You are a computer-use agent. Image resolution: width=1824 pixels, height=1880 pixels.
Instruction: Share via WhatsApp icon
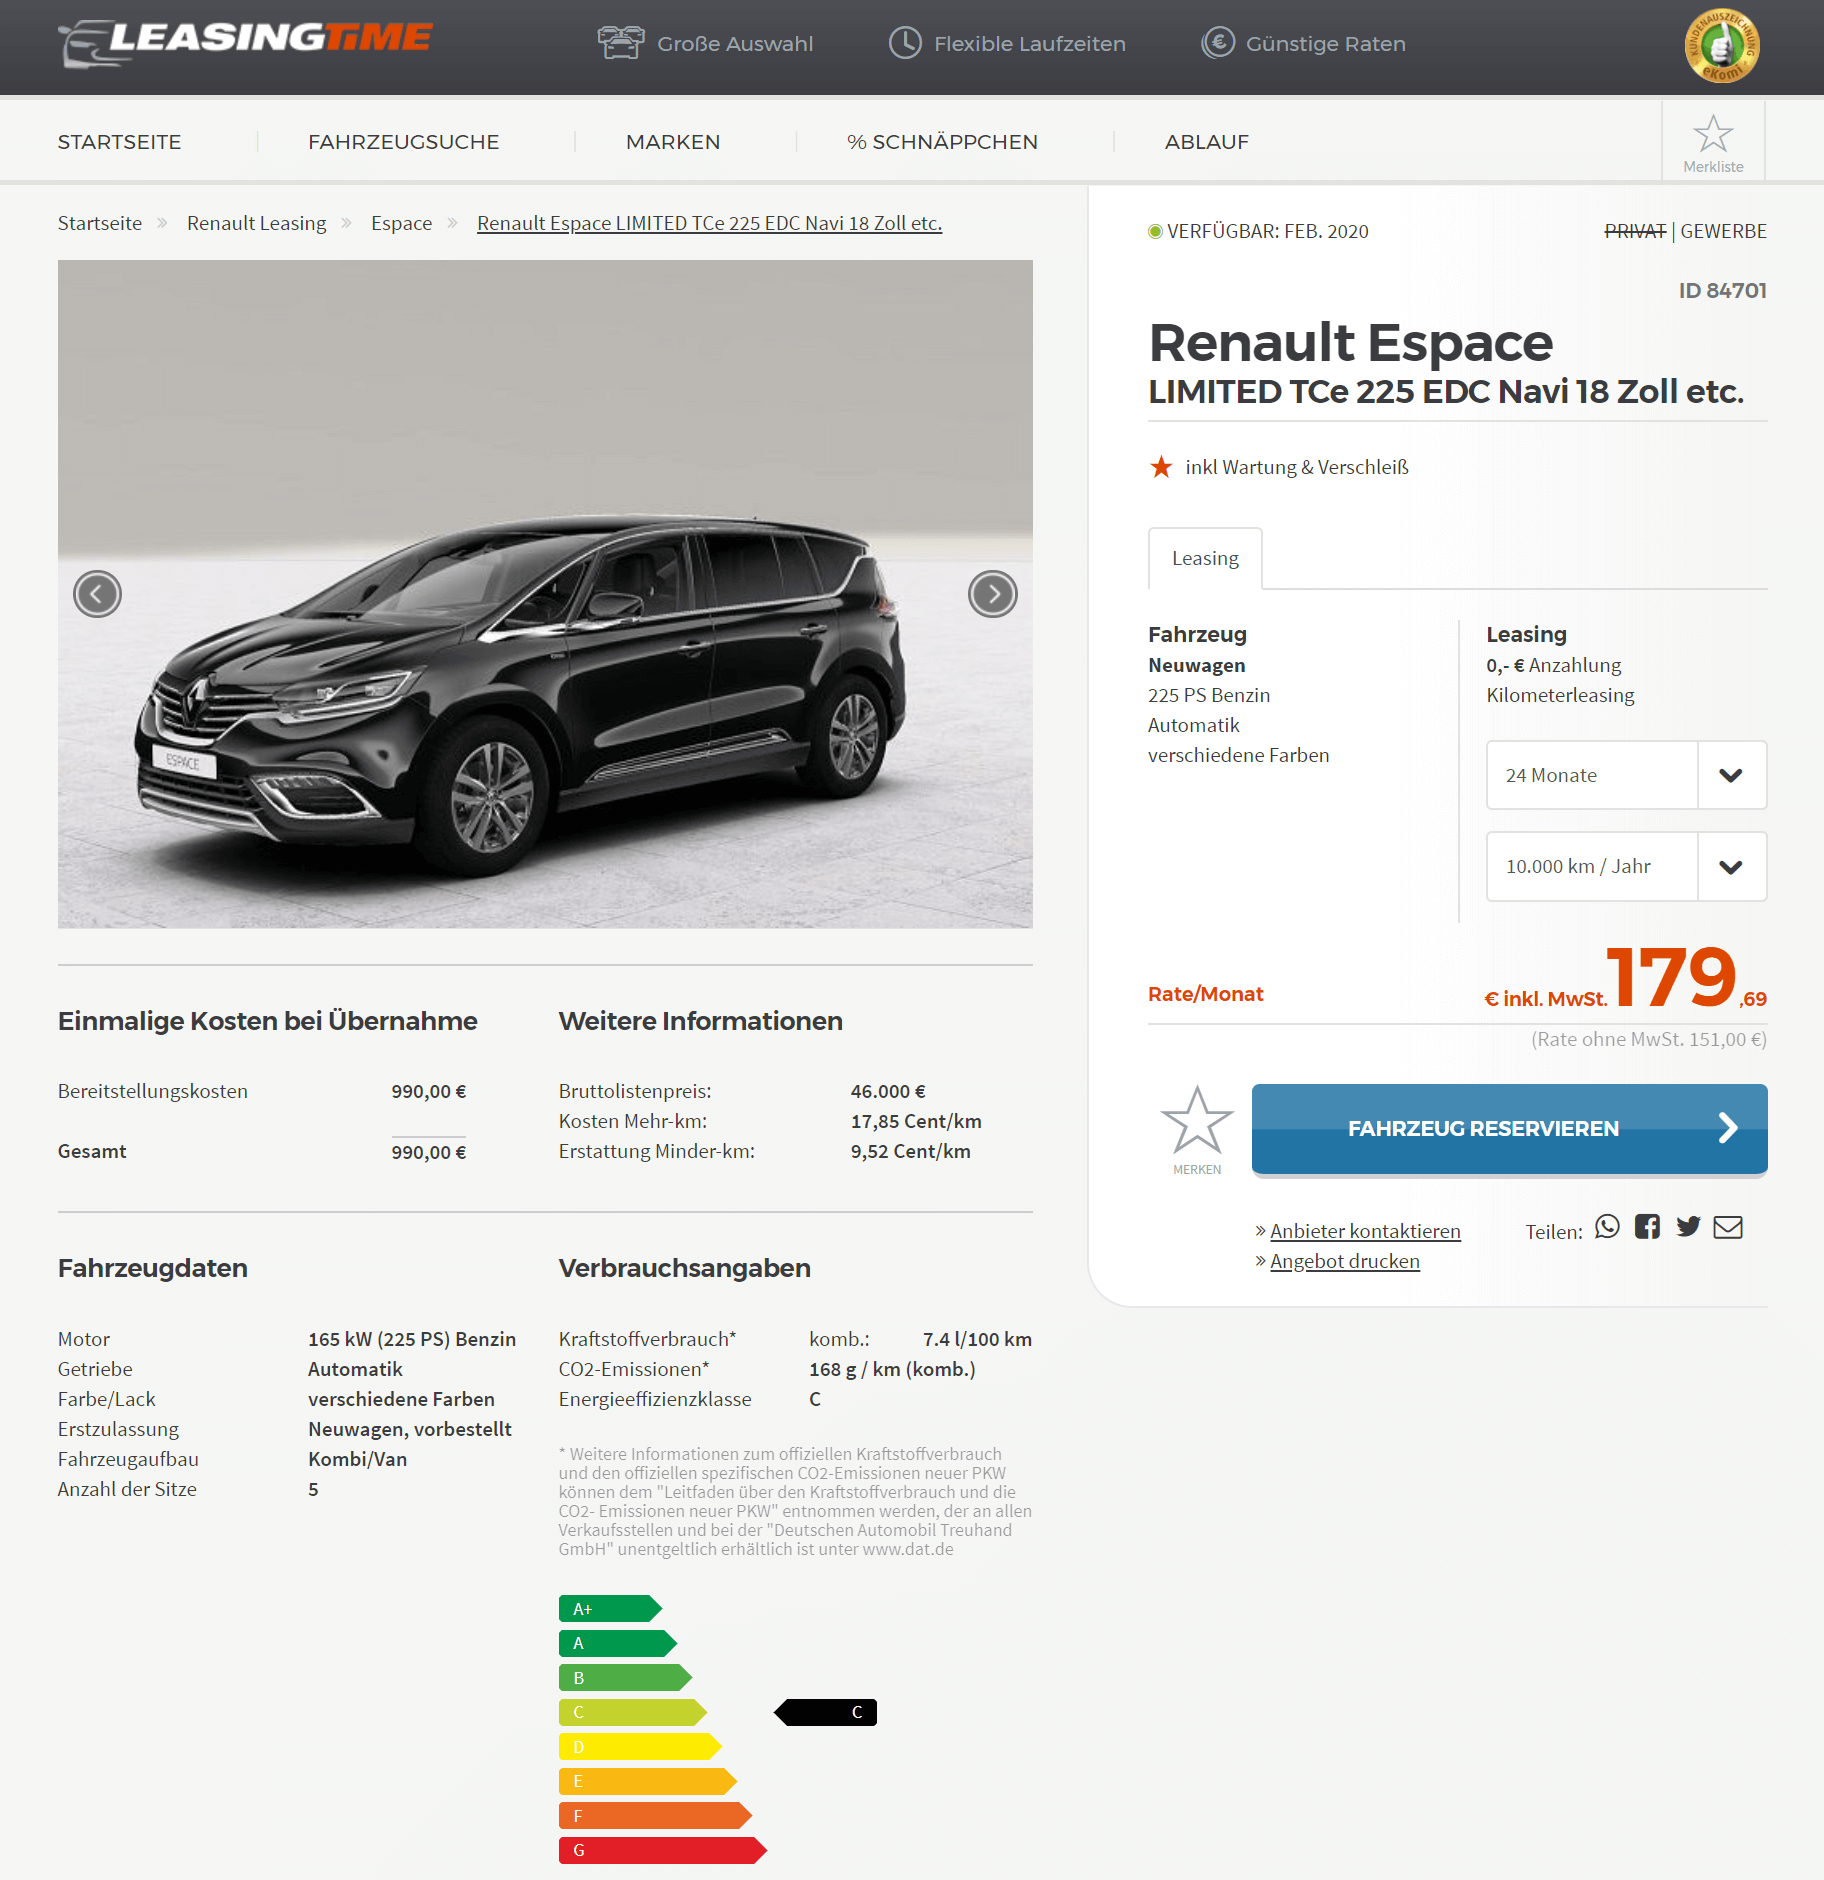click(x=1607, y=1227)
